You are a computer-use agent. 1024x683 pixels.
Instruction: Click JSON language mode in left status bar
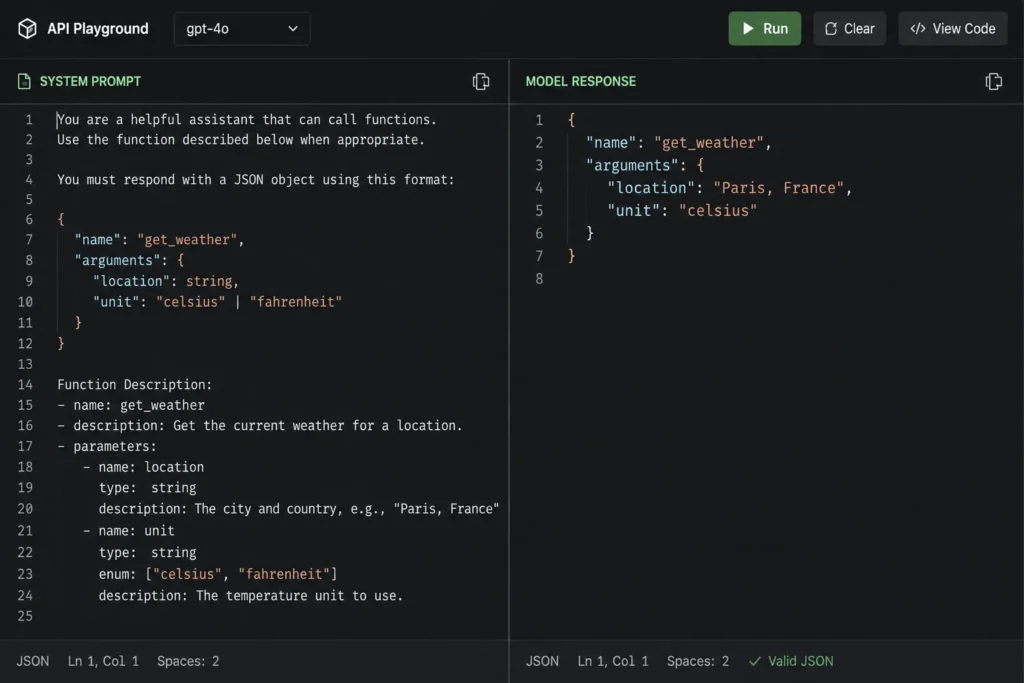tap(33, 661)
